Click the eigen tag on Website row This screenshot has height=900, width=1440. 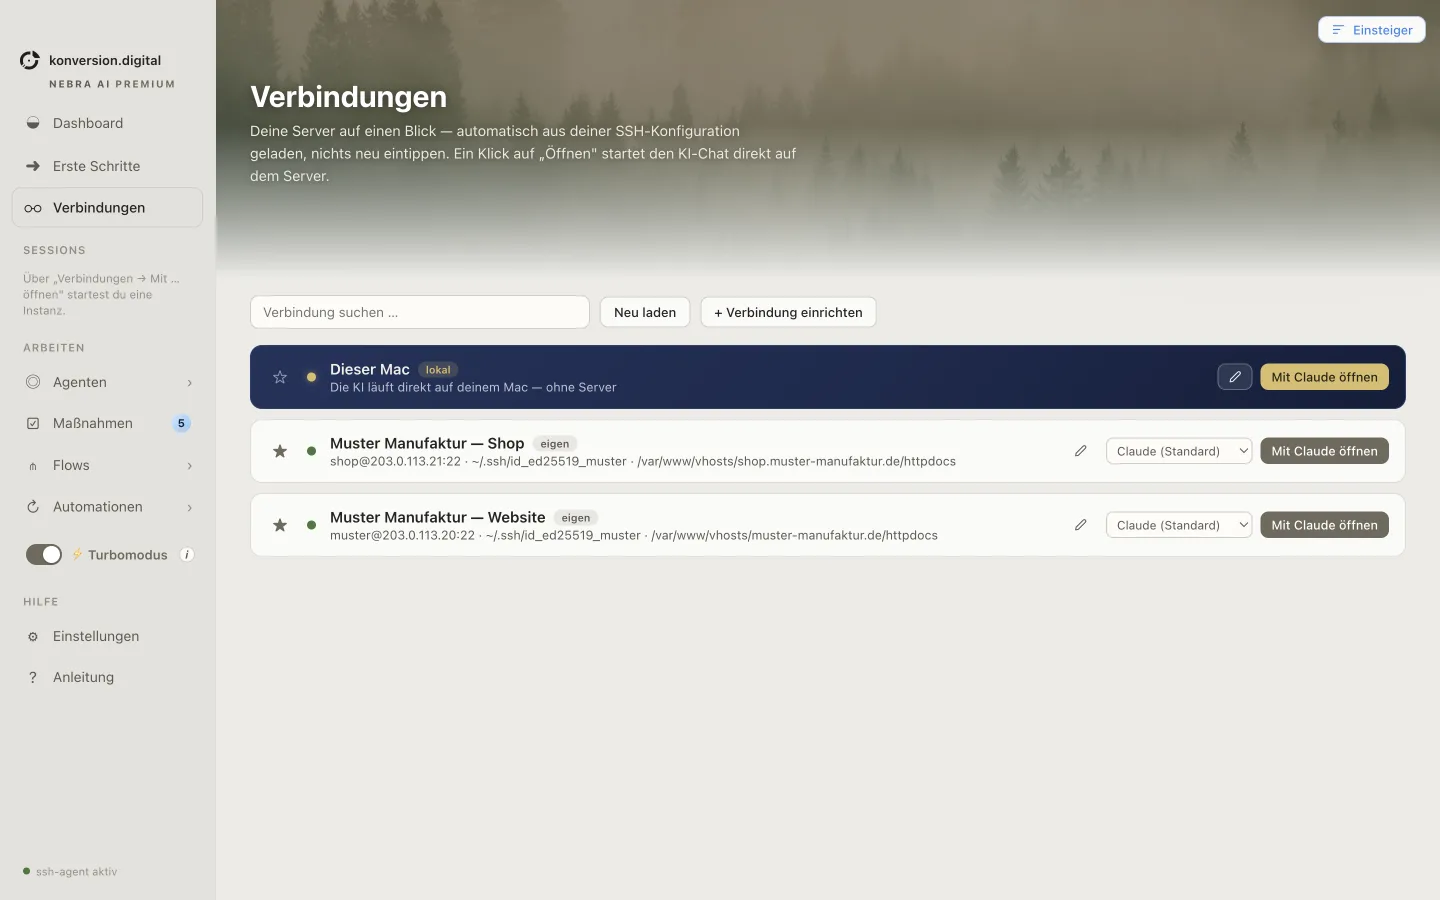point(576,518)
